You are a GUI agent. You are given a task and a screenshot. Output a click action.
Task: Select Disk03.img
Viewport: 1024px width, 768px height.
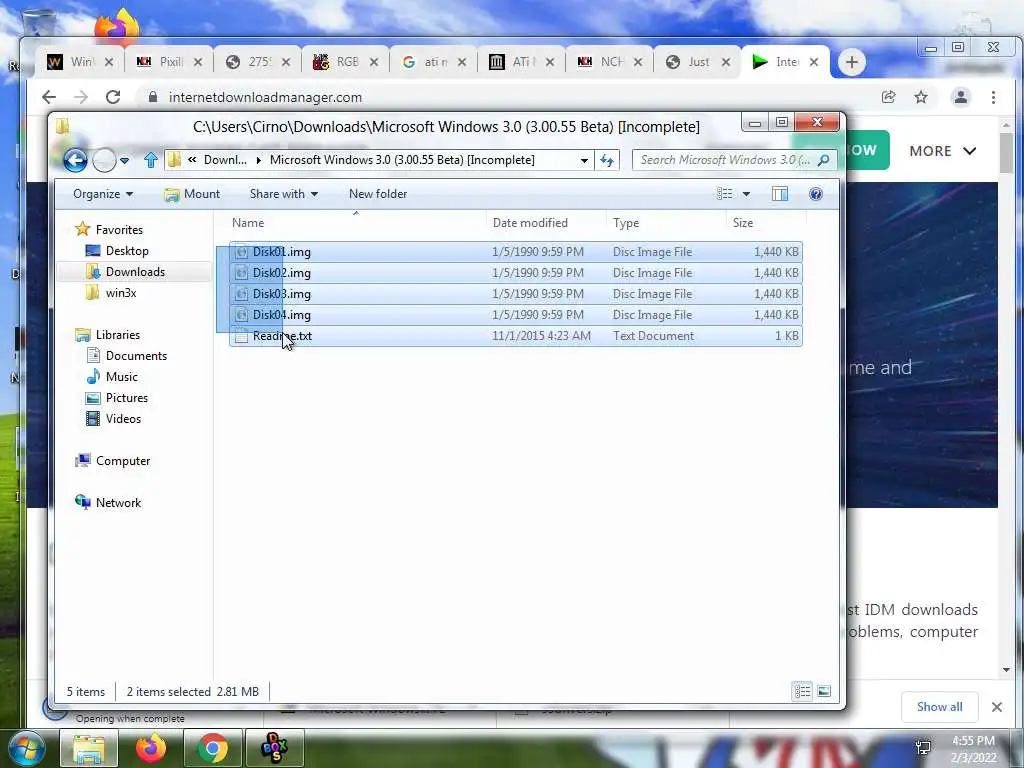tap(516, 294)
